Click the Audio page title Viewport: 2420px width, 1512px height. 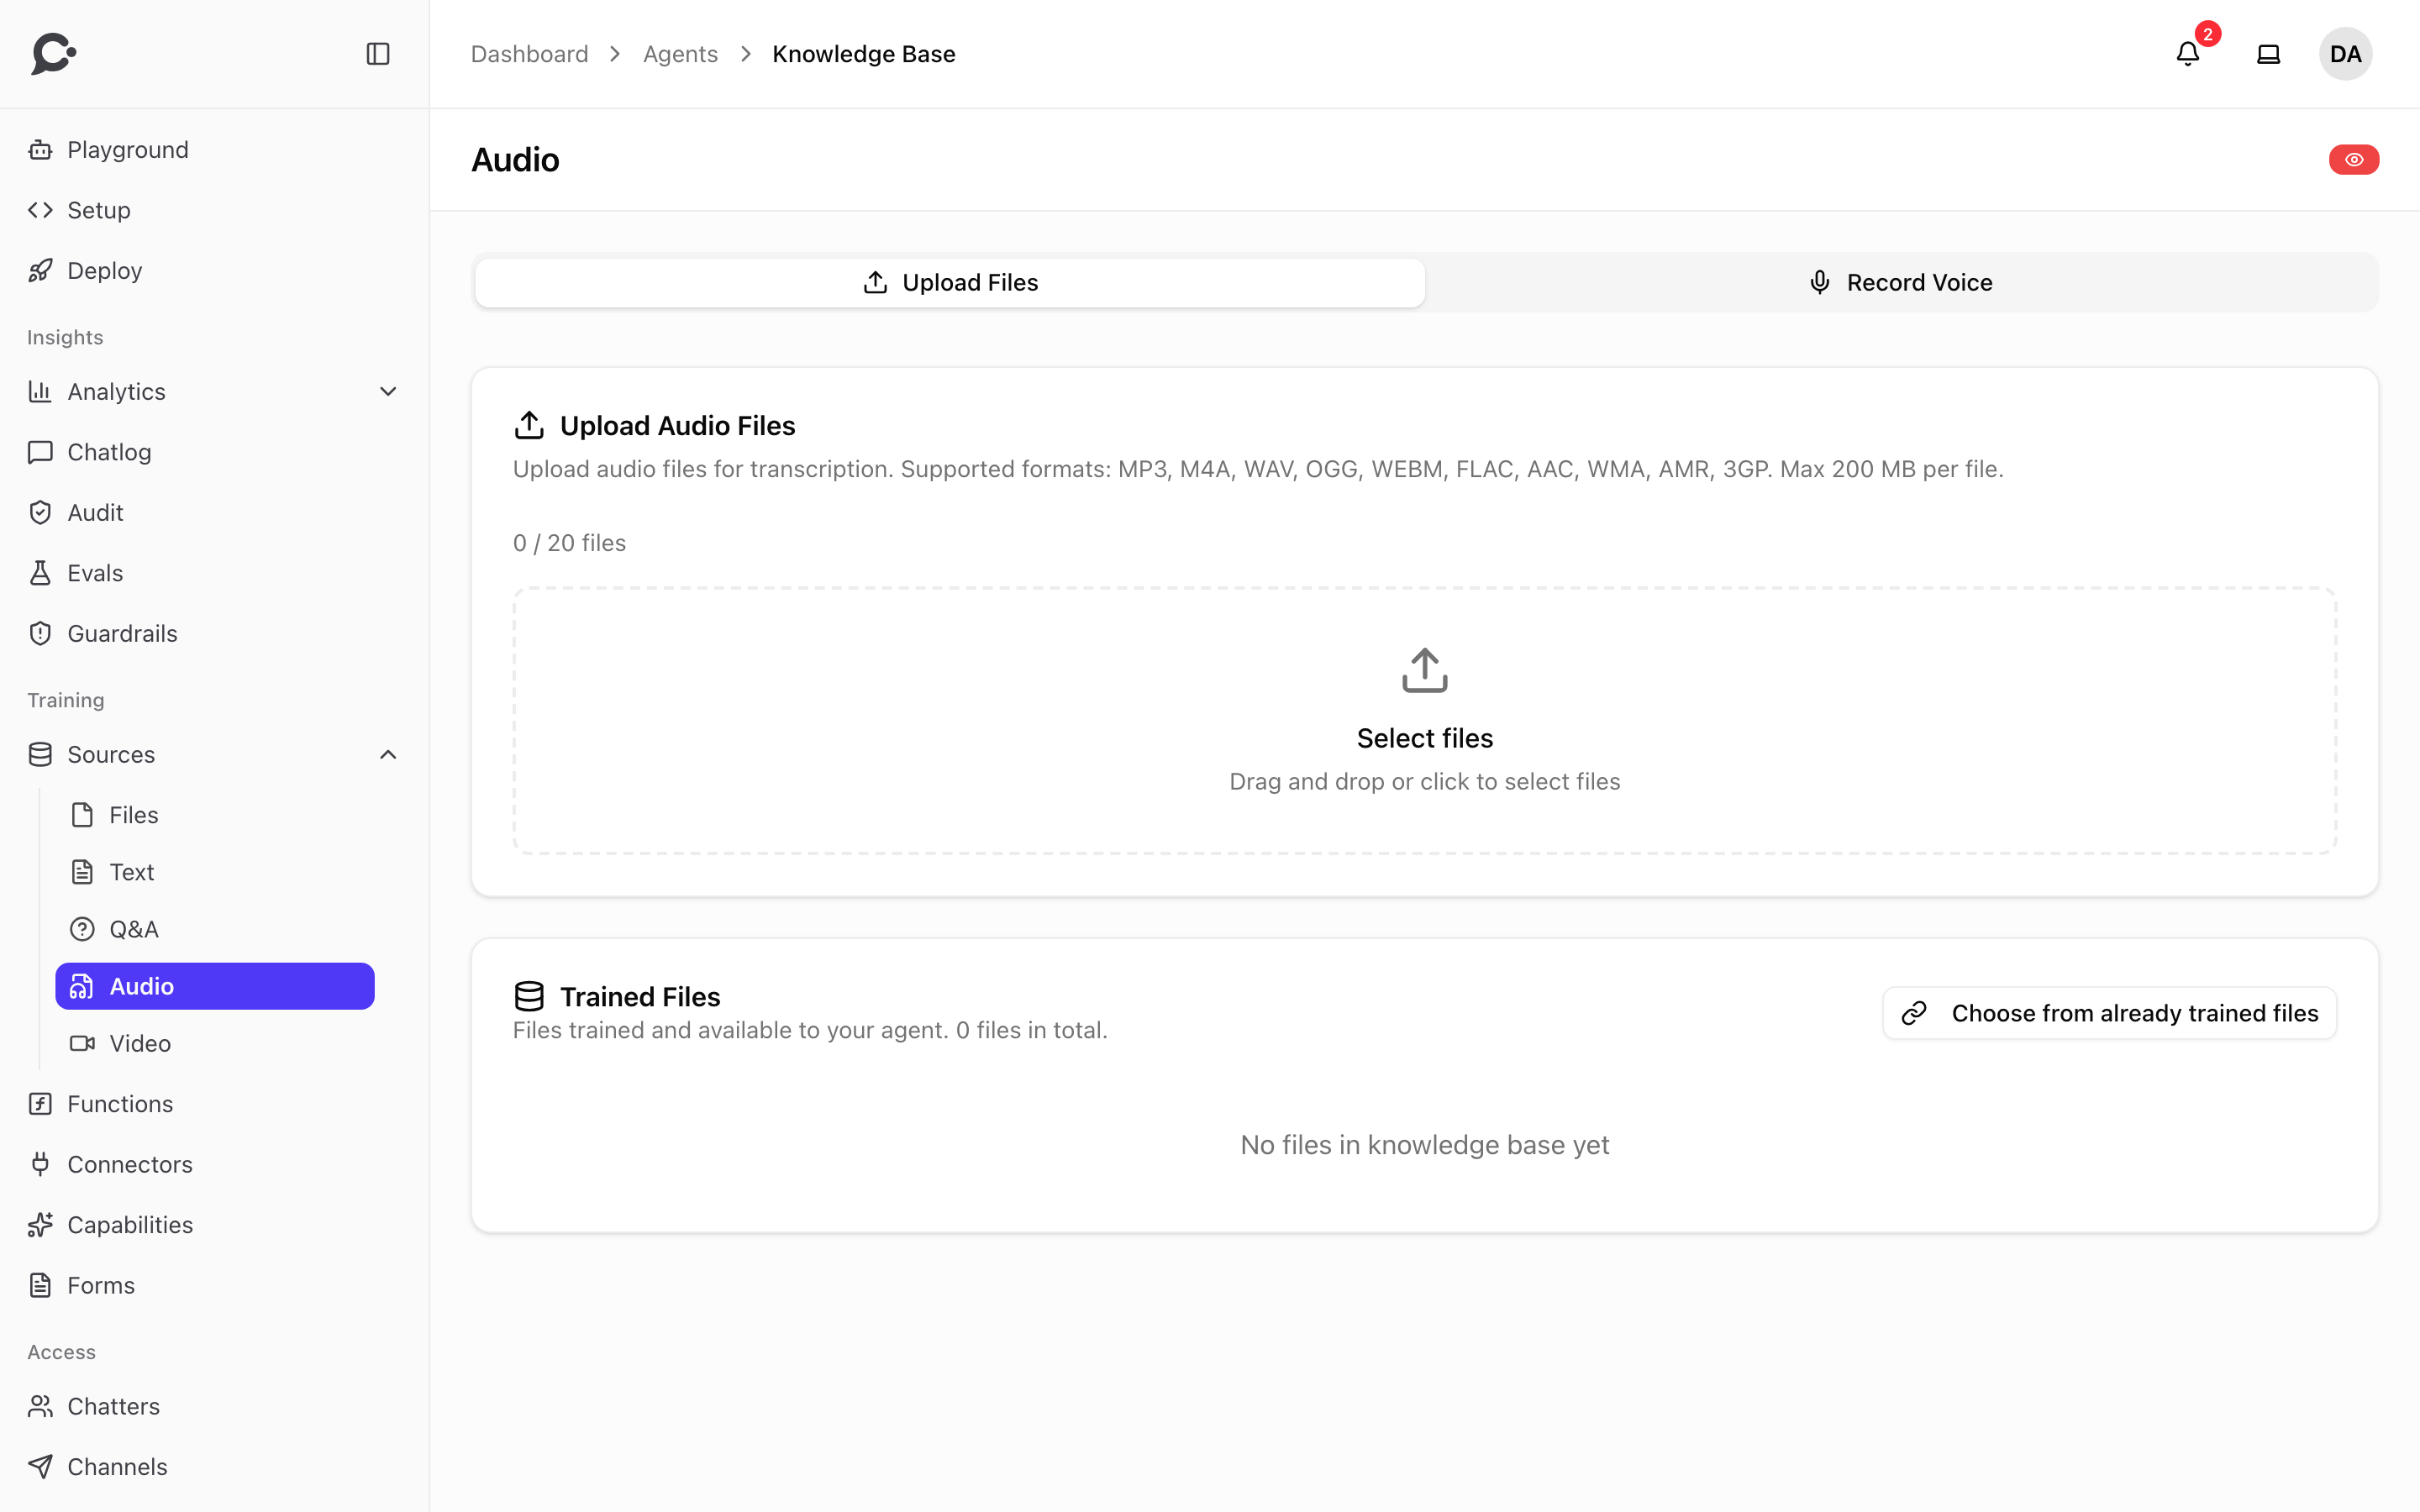click(515, 160)
